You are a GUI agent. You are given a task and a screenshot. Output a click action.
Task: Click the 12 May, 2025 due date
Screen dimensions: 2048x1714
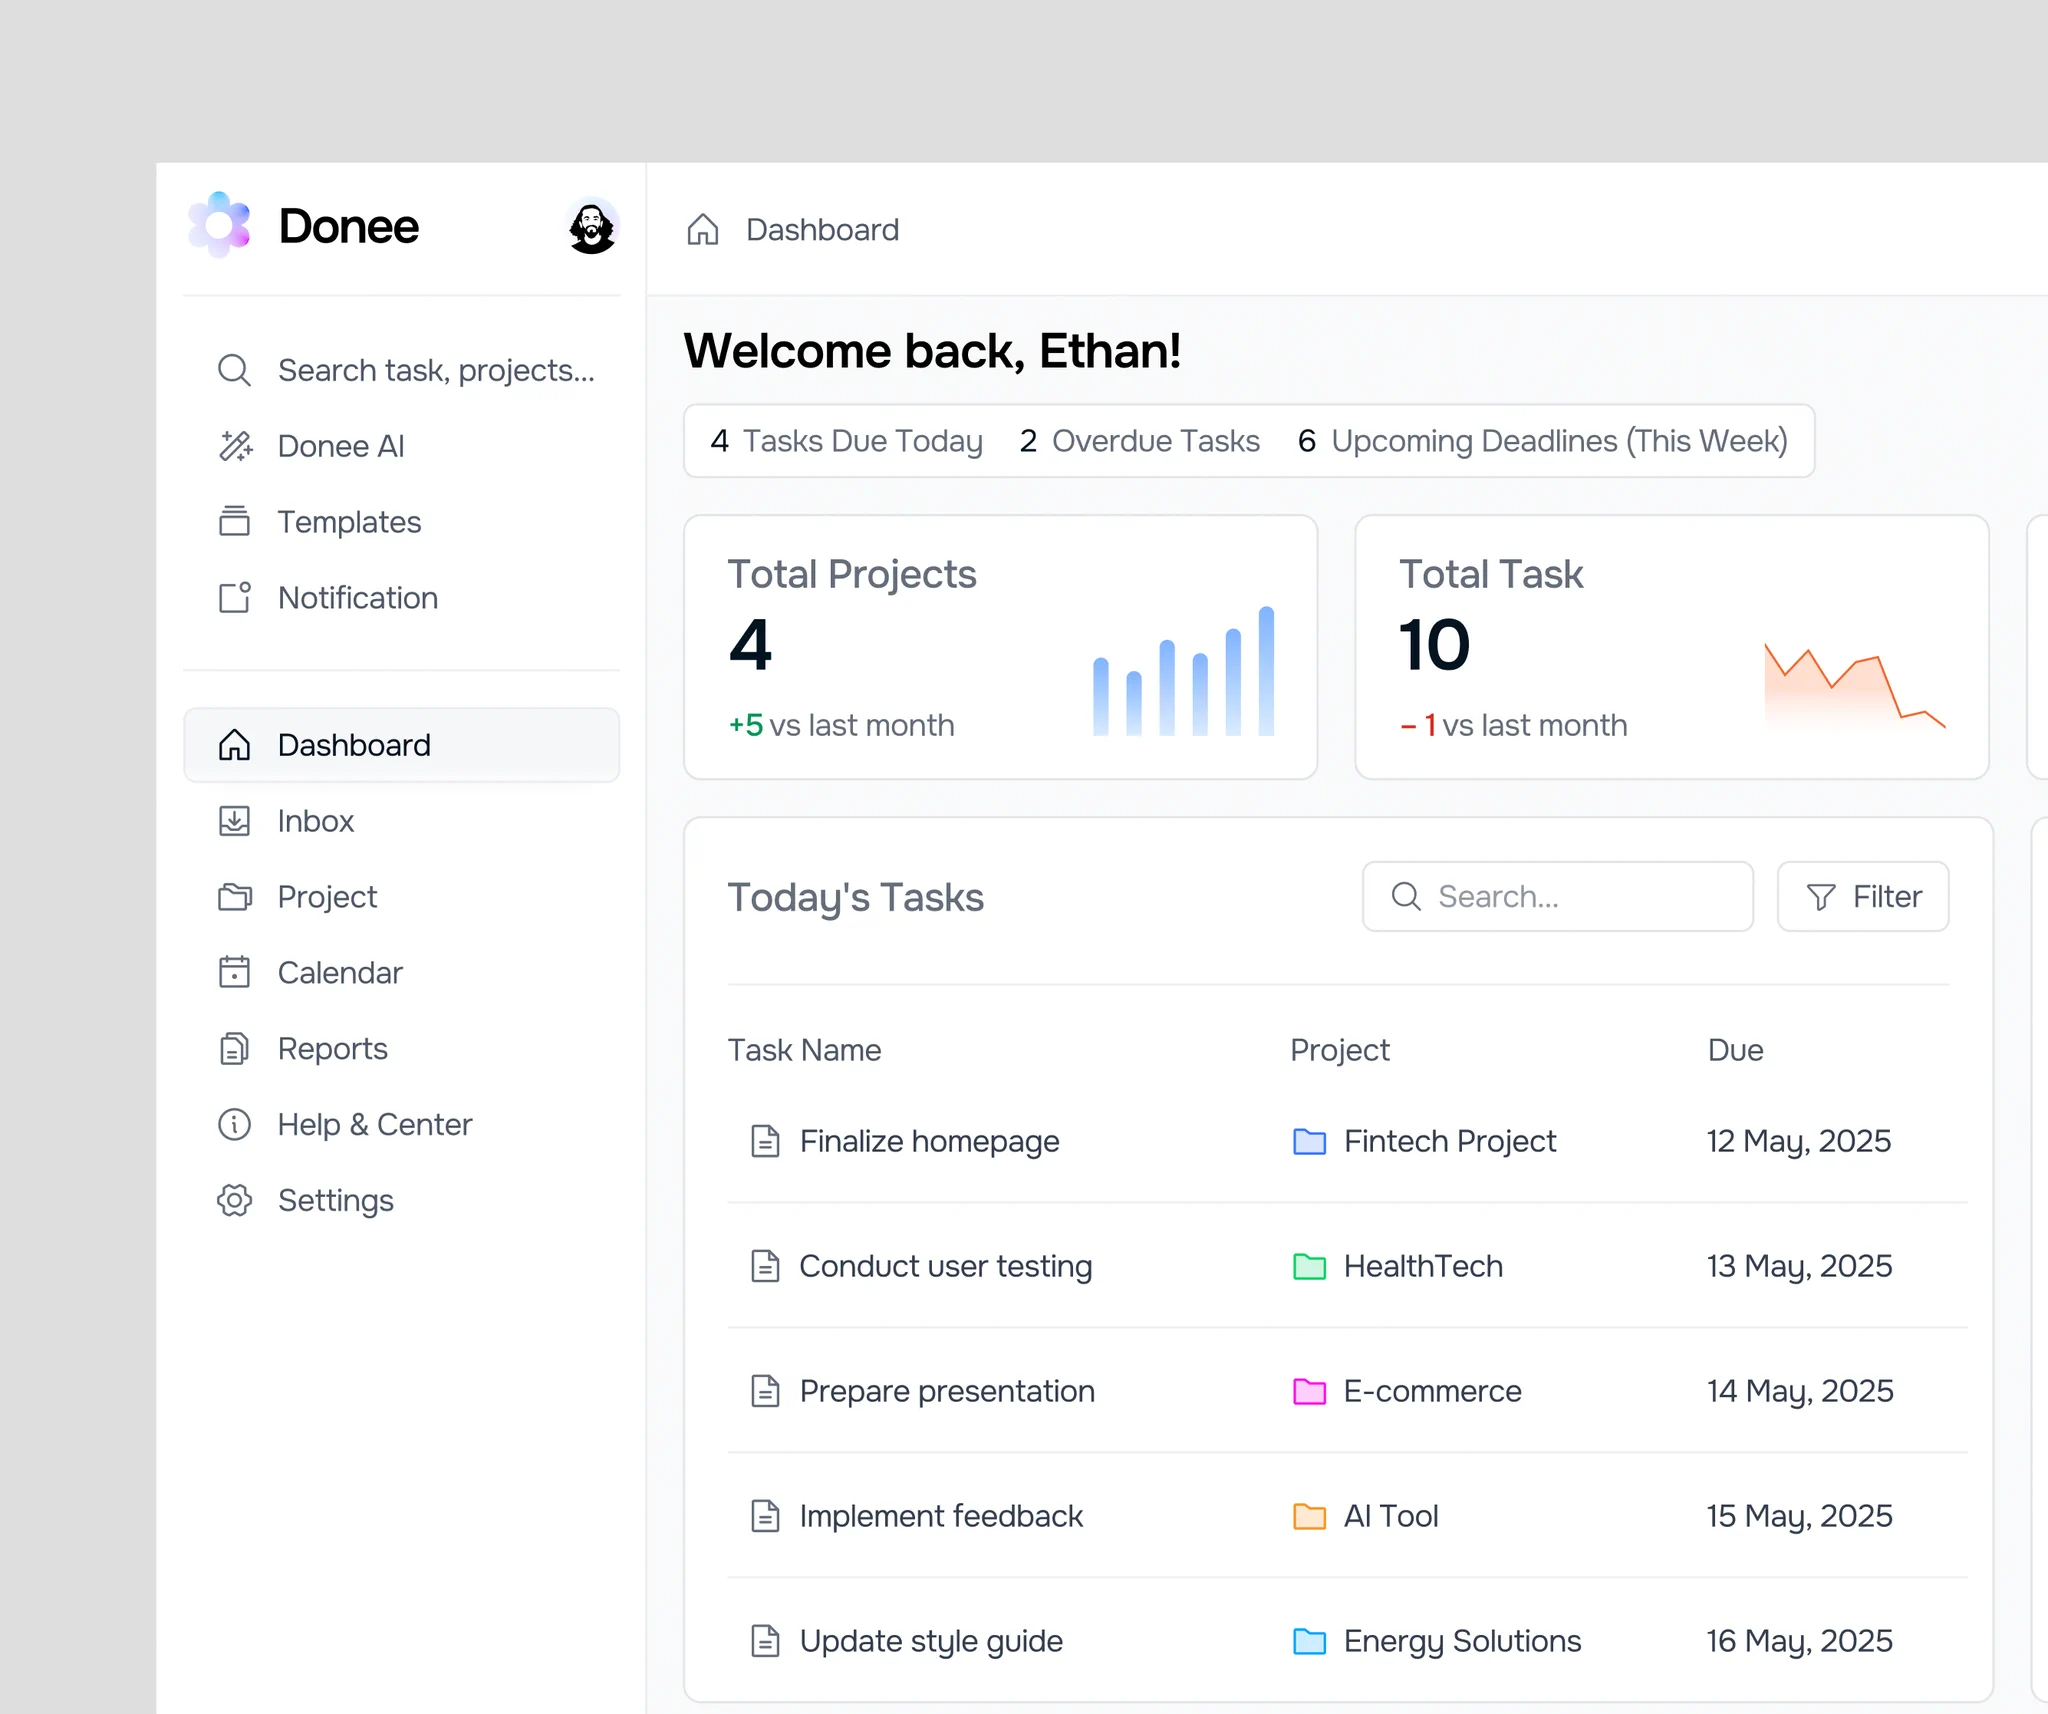coord(1798,1141)
